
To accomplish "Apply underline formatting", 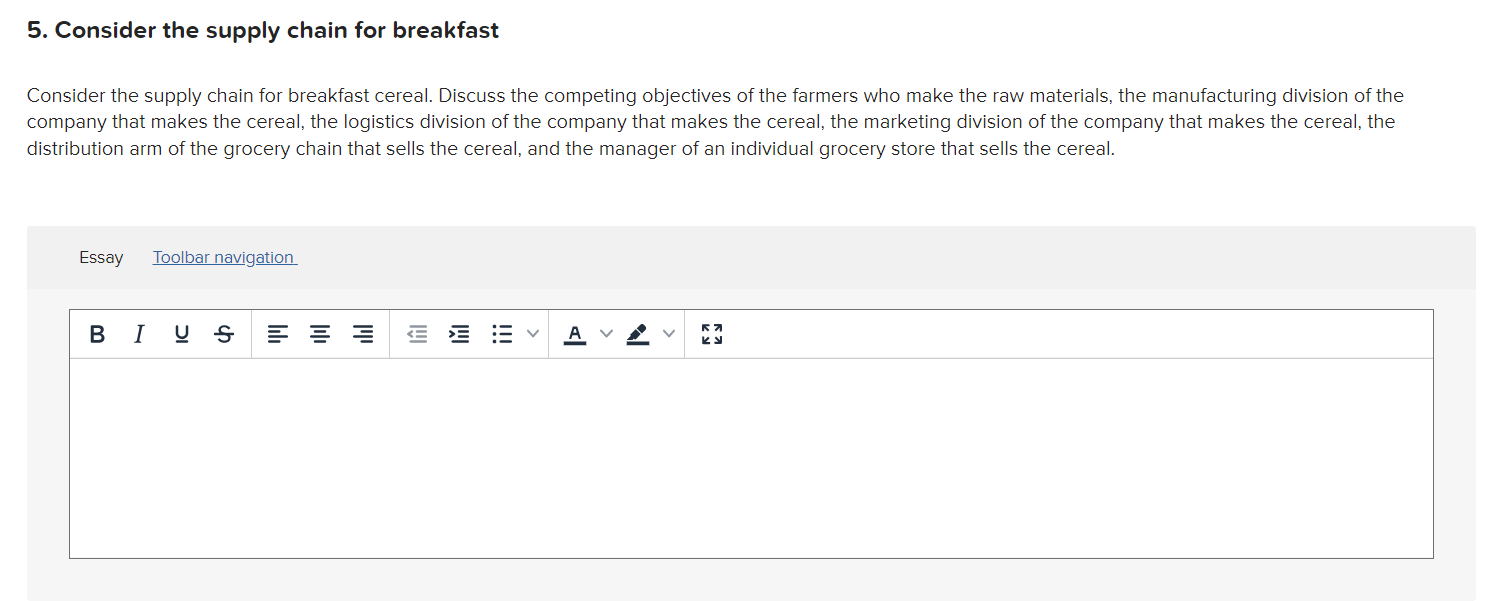I will (x=181, y=334).
